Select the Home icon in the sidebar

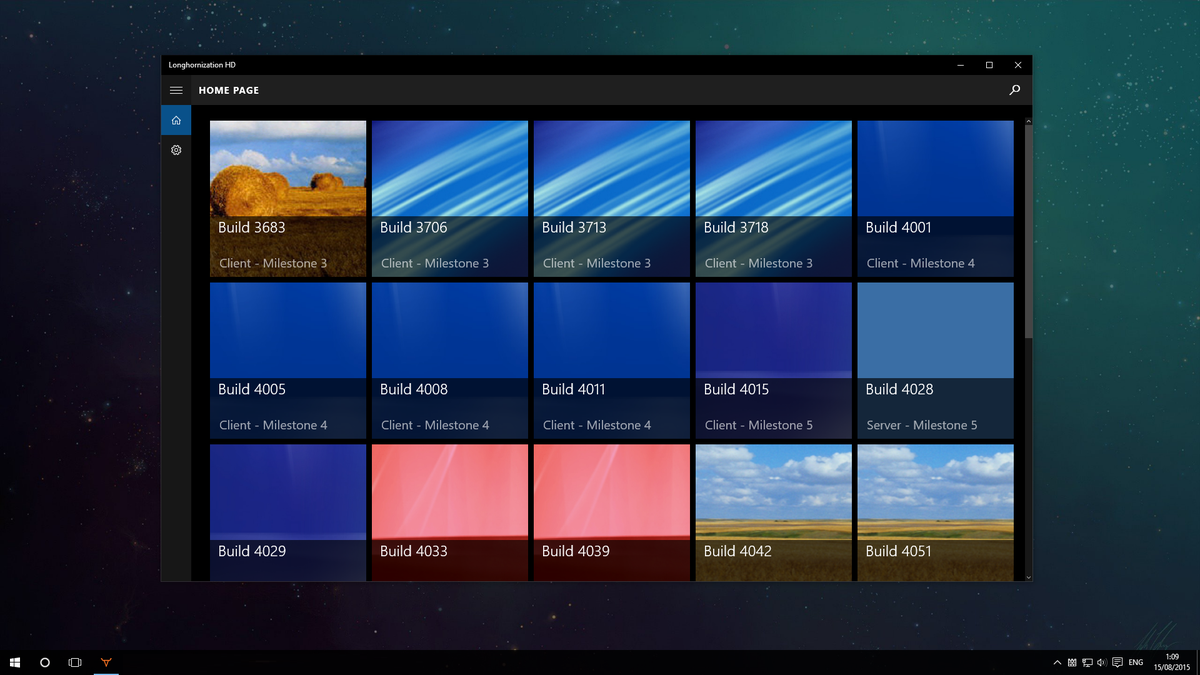coord(176,120)
